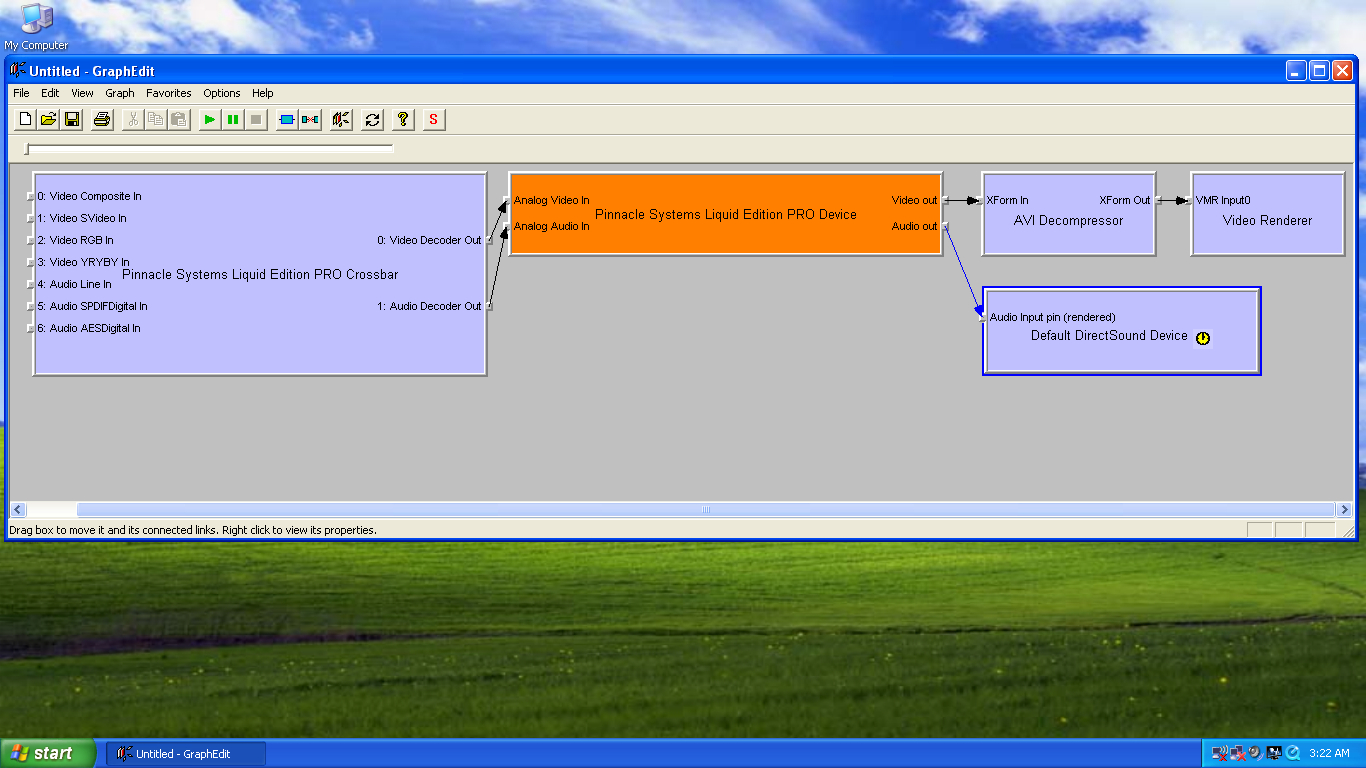The height and width of the screenshot is (768, 1366).
Task: Click the yellow question mark Help icon
Action: (x=403, y=119)
